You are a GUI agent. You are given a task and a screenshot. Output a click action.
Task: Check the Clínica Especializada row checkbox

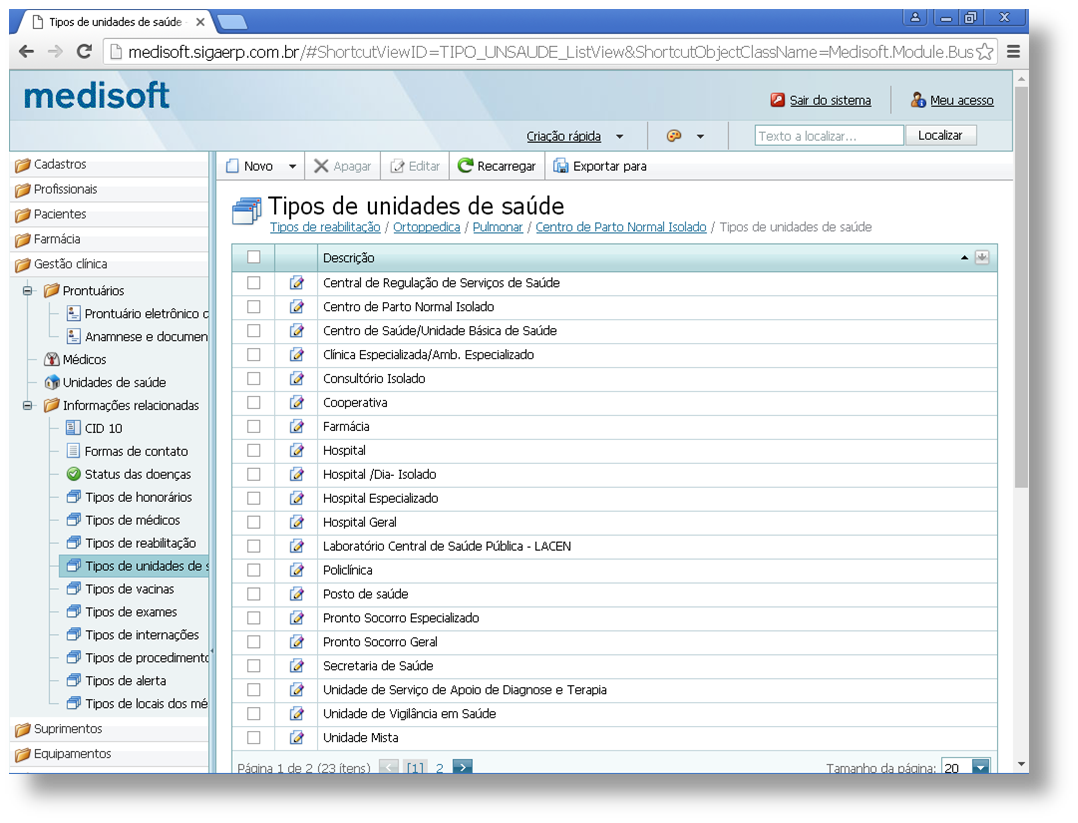[254, 354]
